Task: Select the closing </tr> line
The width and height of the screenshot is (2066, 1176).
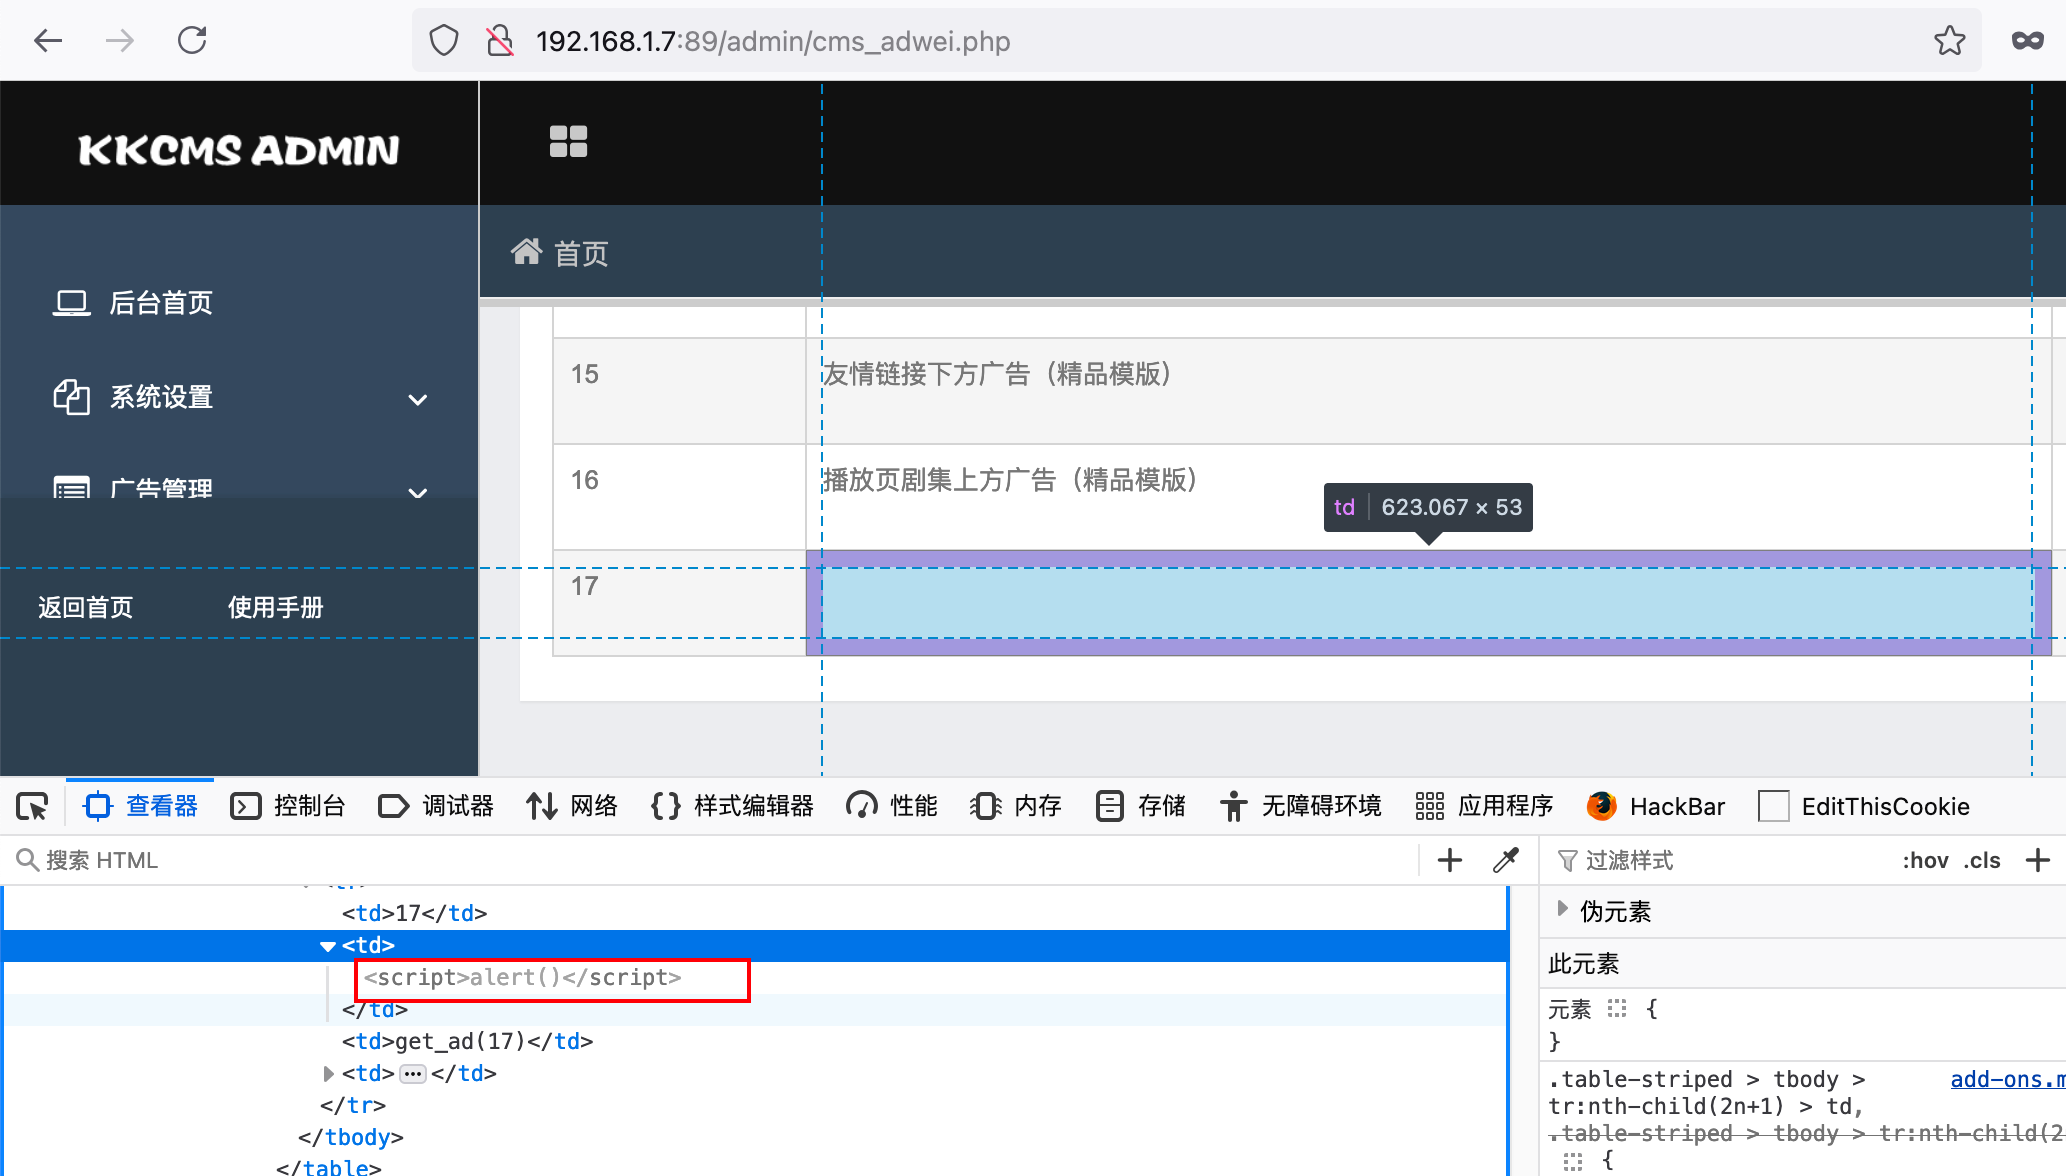Action: [x=352, y=1105]
